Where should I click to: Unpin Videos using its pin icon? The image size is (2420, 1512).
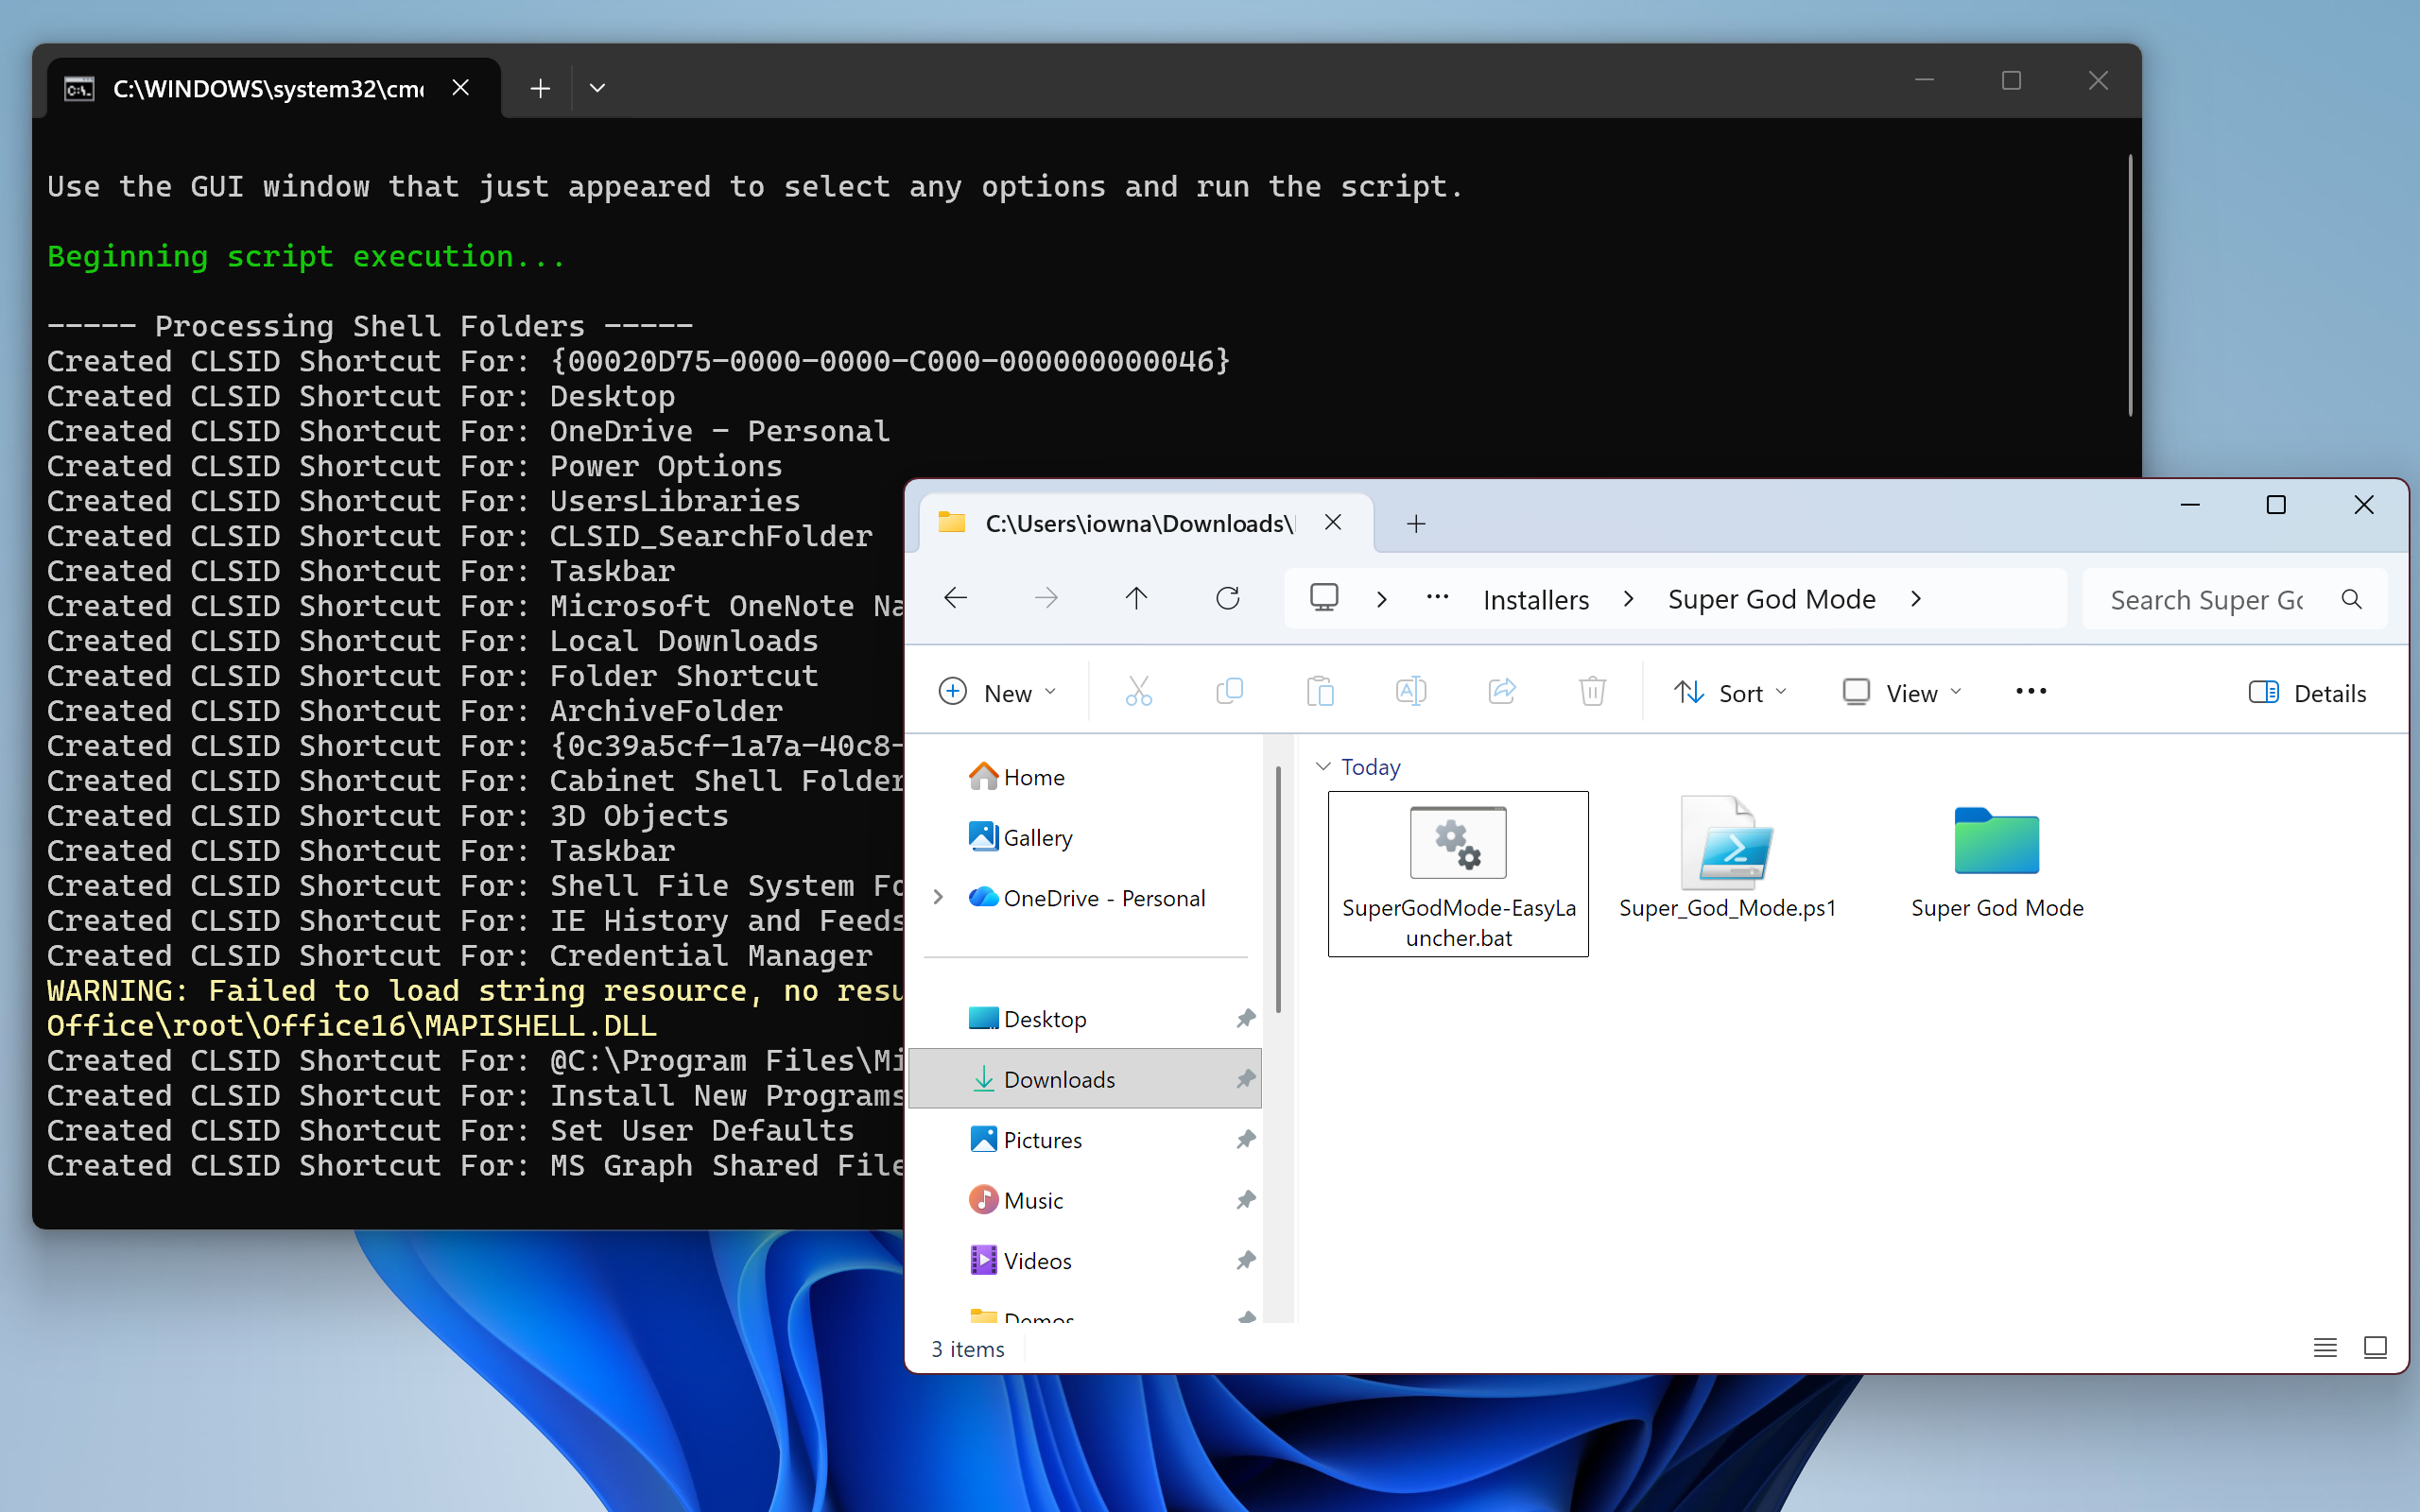[1245, 1261]
